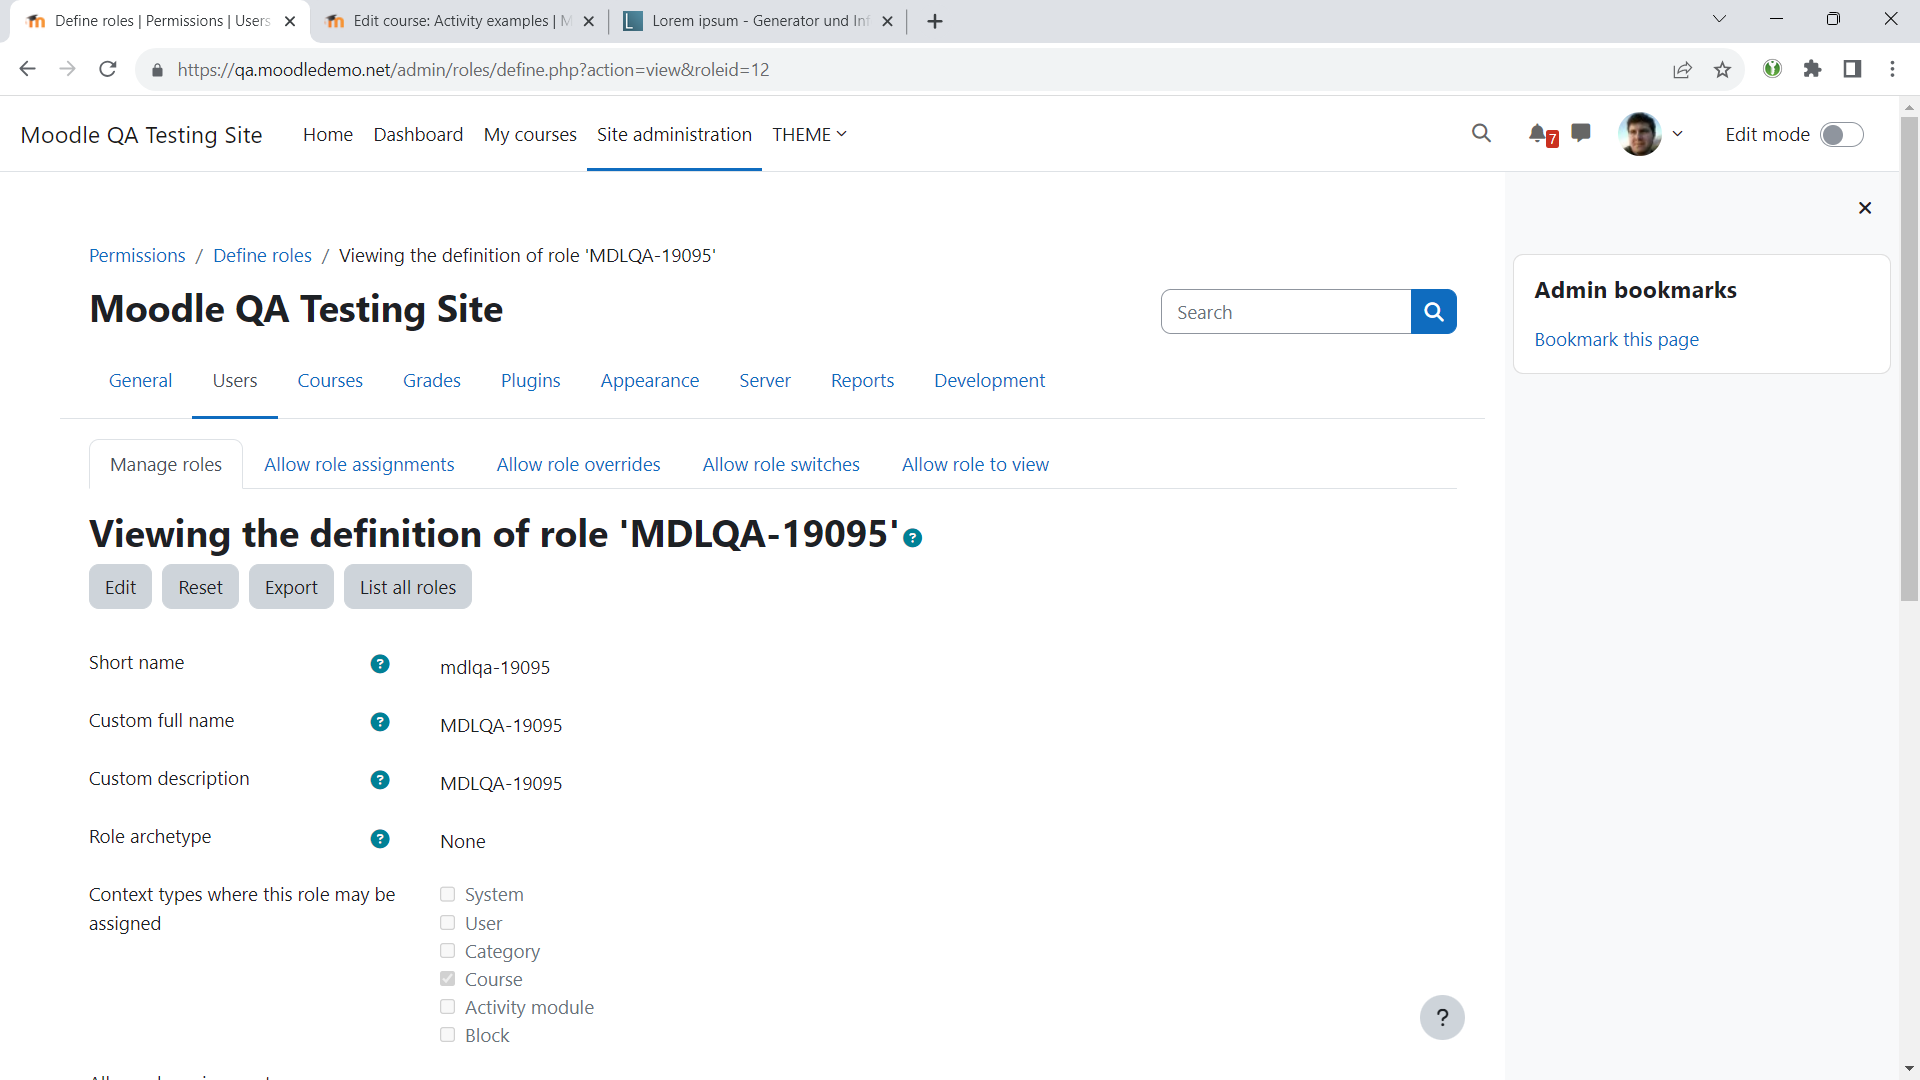
Task: Click the Export role button
Action: (291, 587)
